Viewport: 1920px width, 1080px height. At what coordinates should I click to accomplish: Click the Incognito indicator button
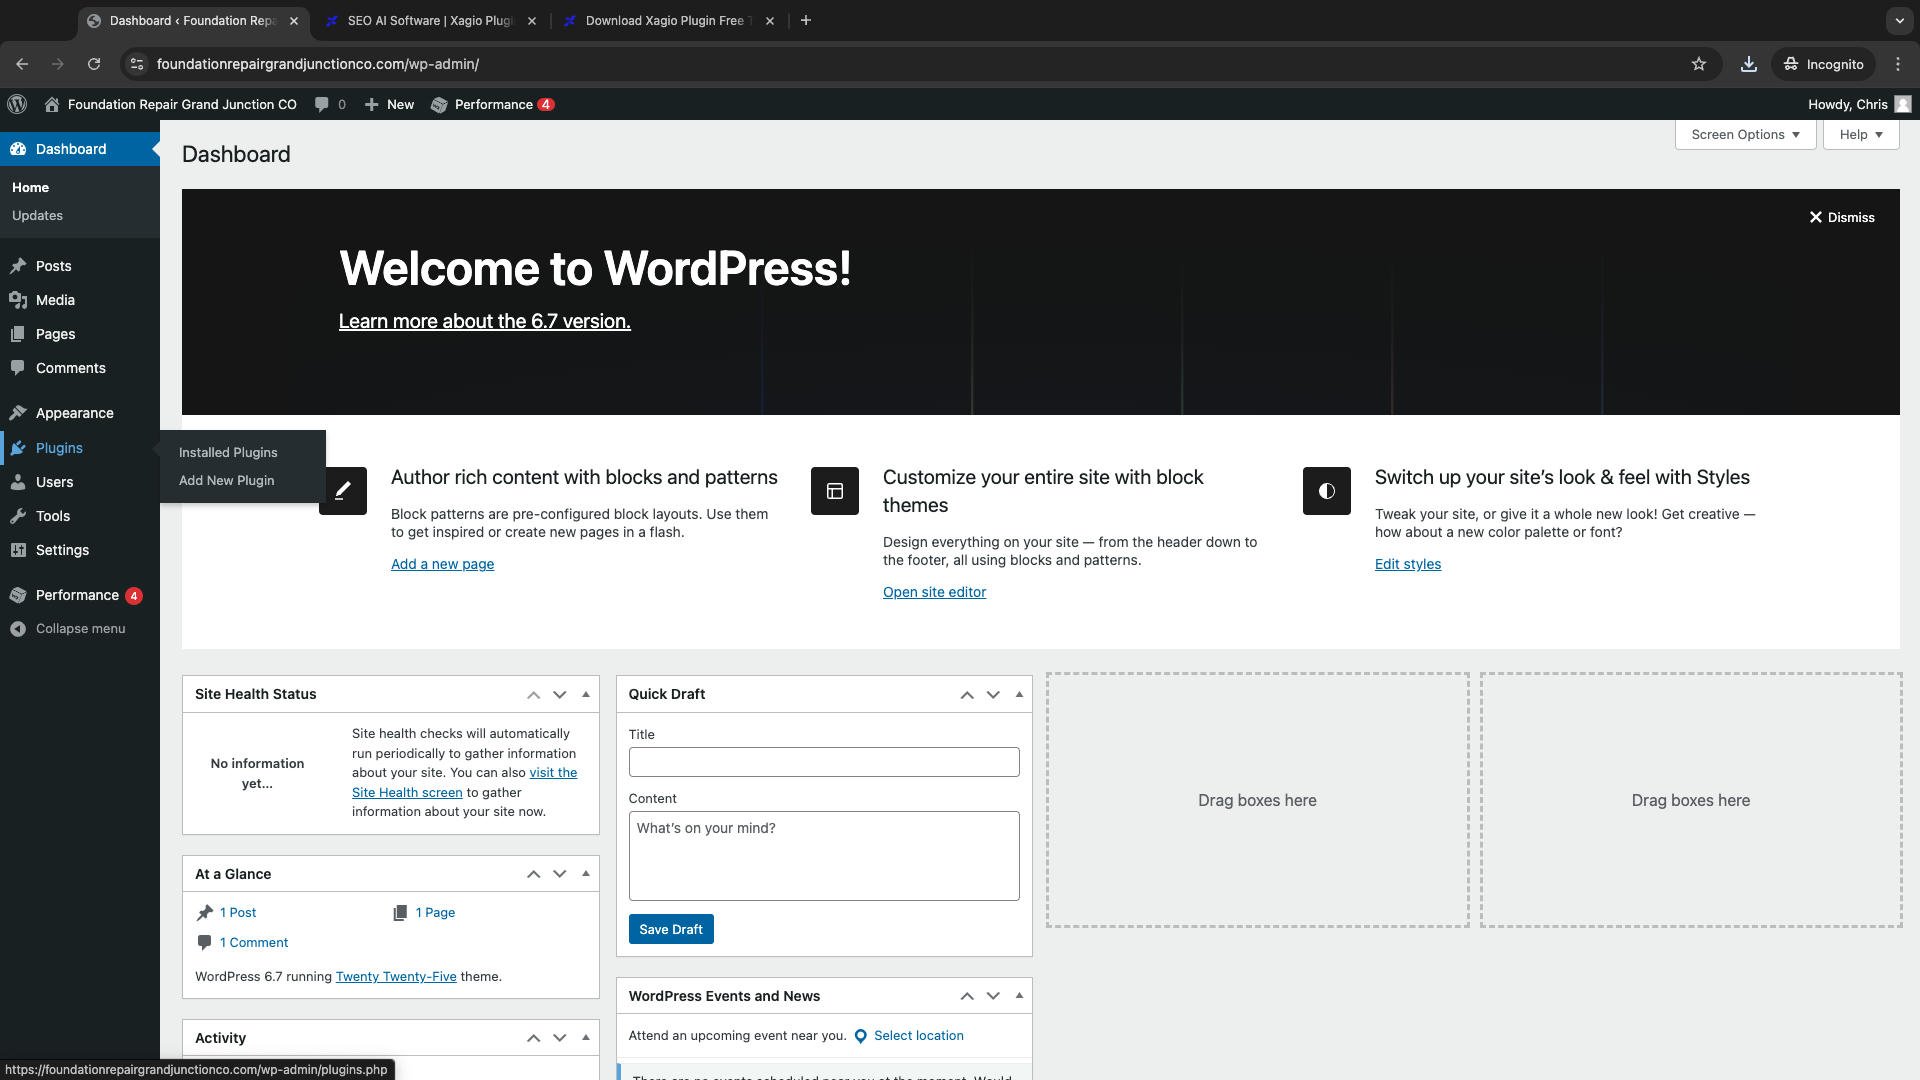tap(1824, 64)
